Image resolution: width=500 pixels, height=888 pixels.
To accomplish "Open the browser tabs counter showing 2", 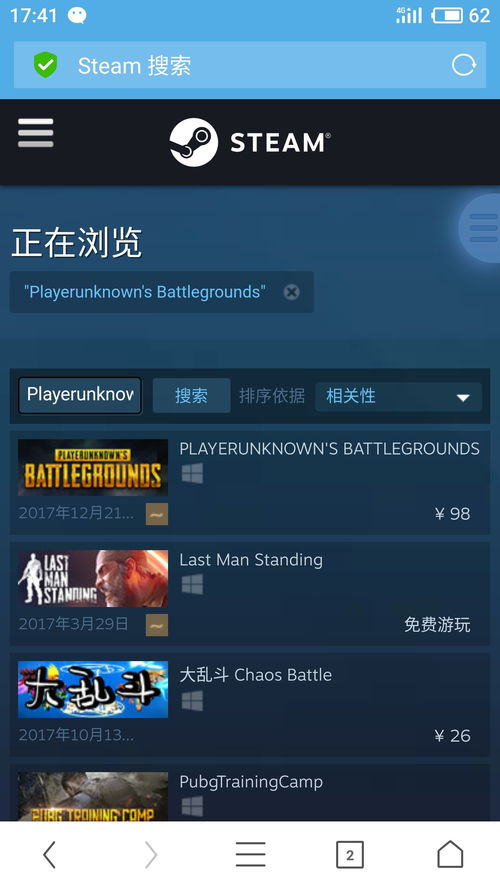I will [349, 855].
